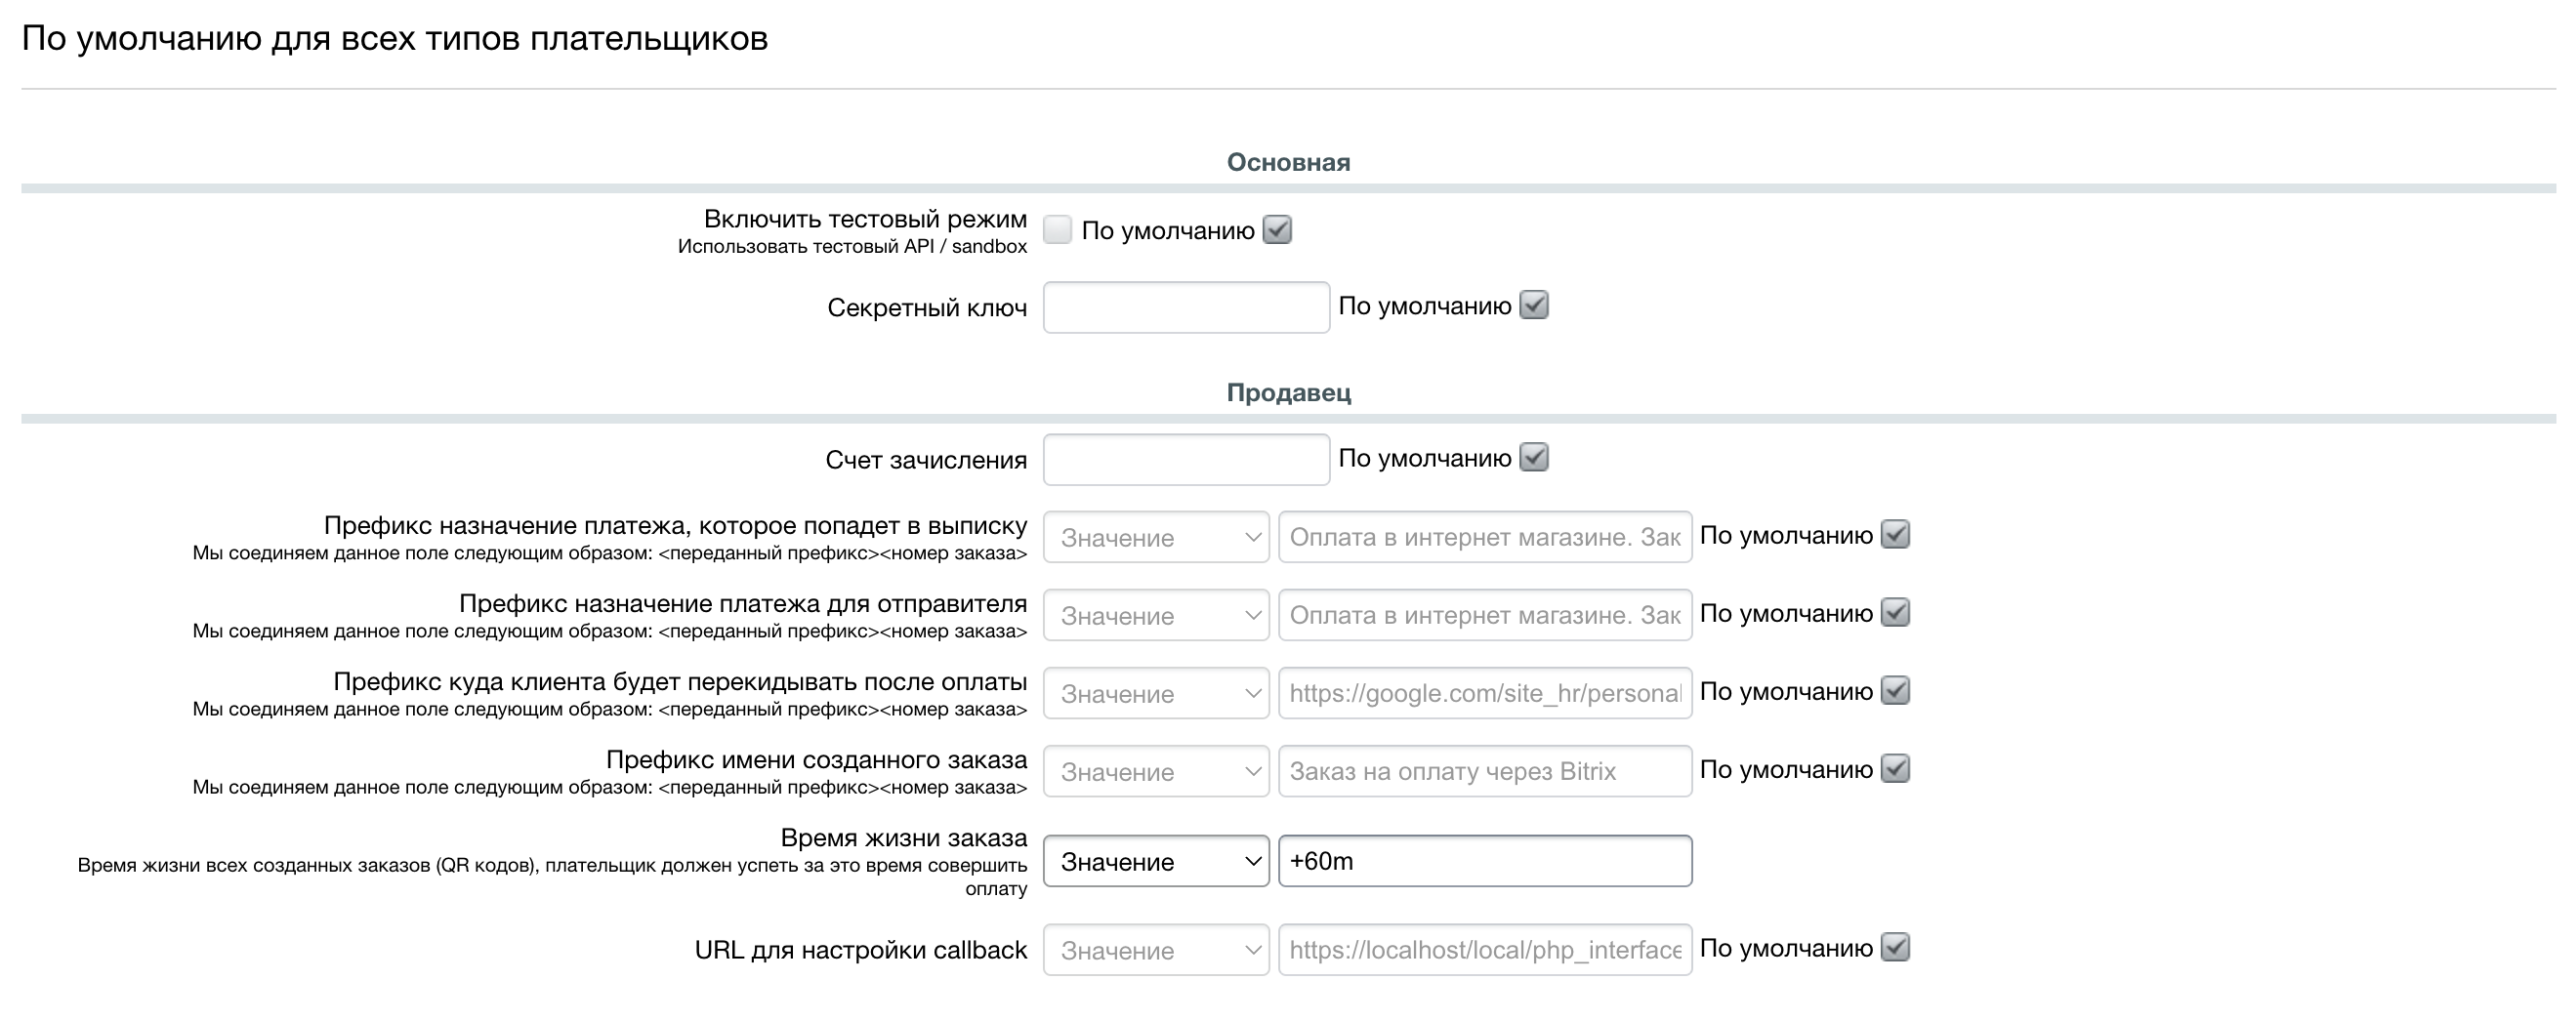This screenshot has width=2576, height=1021.
Task: Focus the Счет зачисления text field
Action: 1185,459
